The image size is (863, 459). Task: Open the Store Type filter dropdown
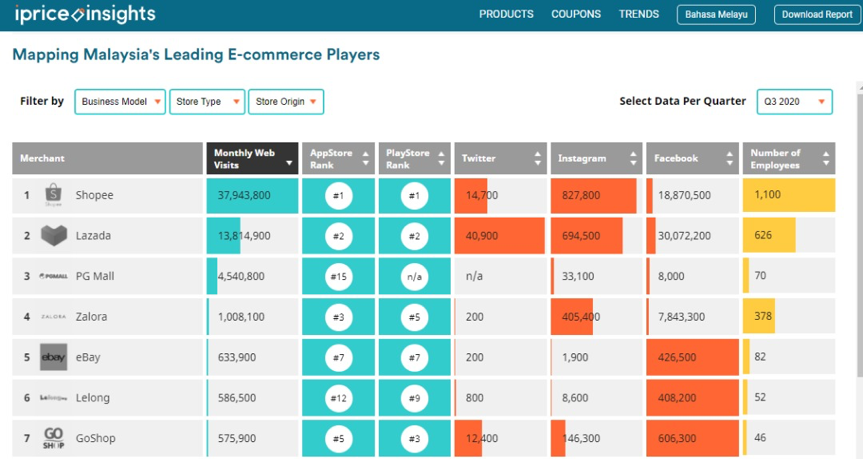tap(207, 102)
